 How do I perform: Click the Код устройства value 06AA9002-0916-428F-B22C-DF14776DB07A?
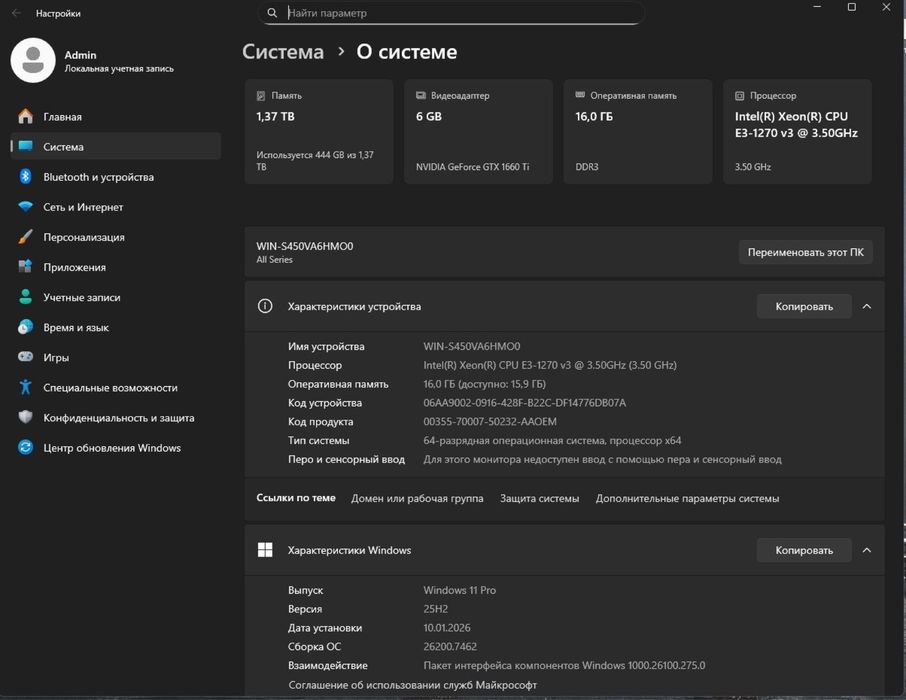[x=524, y=403]
